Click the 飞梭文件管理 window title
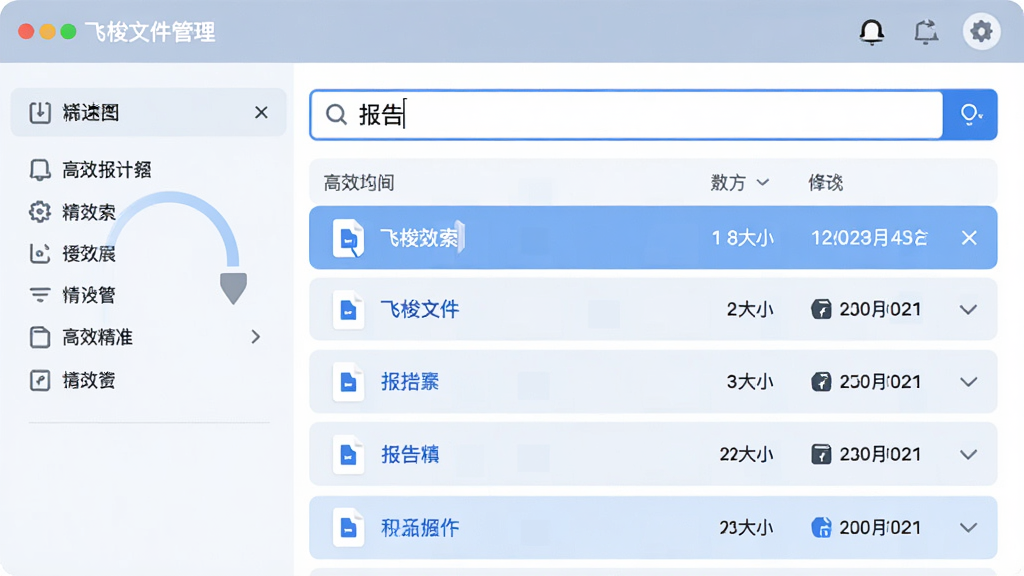 (x=150, y=31)
